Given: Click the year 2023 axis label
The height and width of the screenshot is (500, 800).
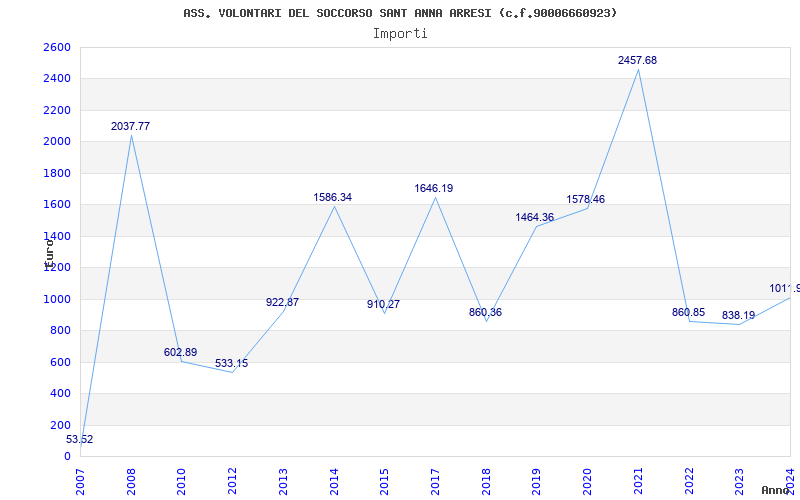Looking at the screenshot, I should 740,481.
